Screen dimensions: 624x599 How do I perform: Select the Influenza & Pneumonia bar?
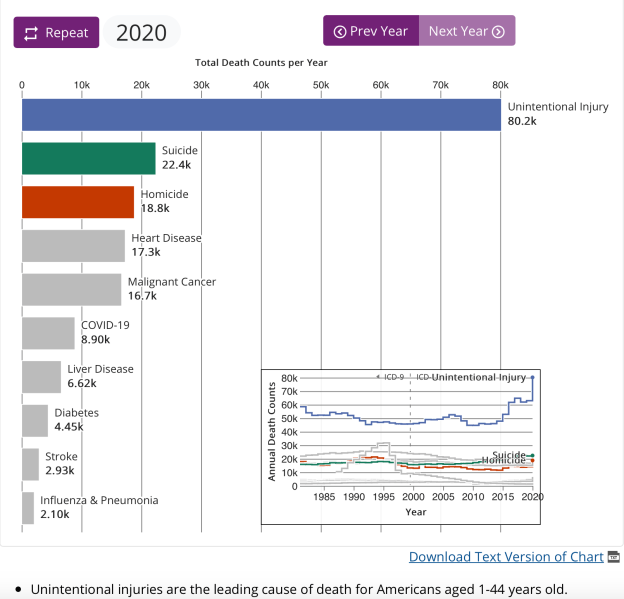pos(28,508)
